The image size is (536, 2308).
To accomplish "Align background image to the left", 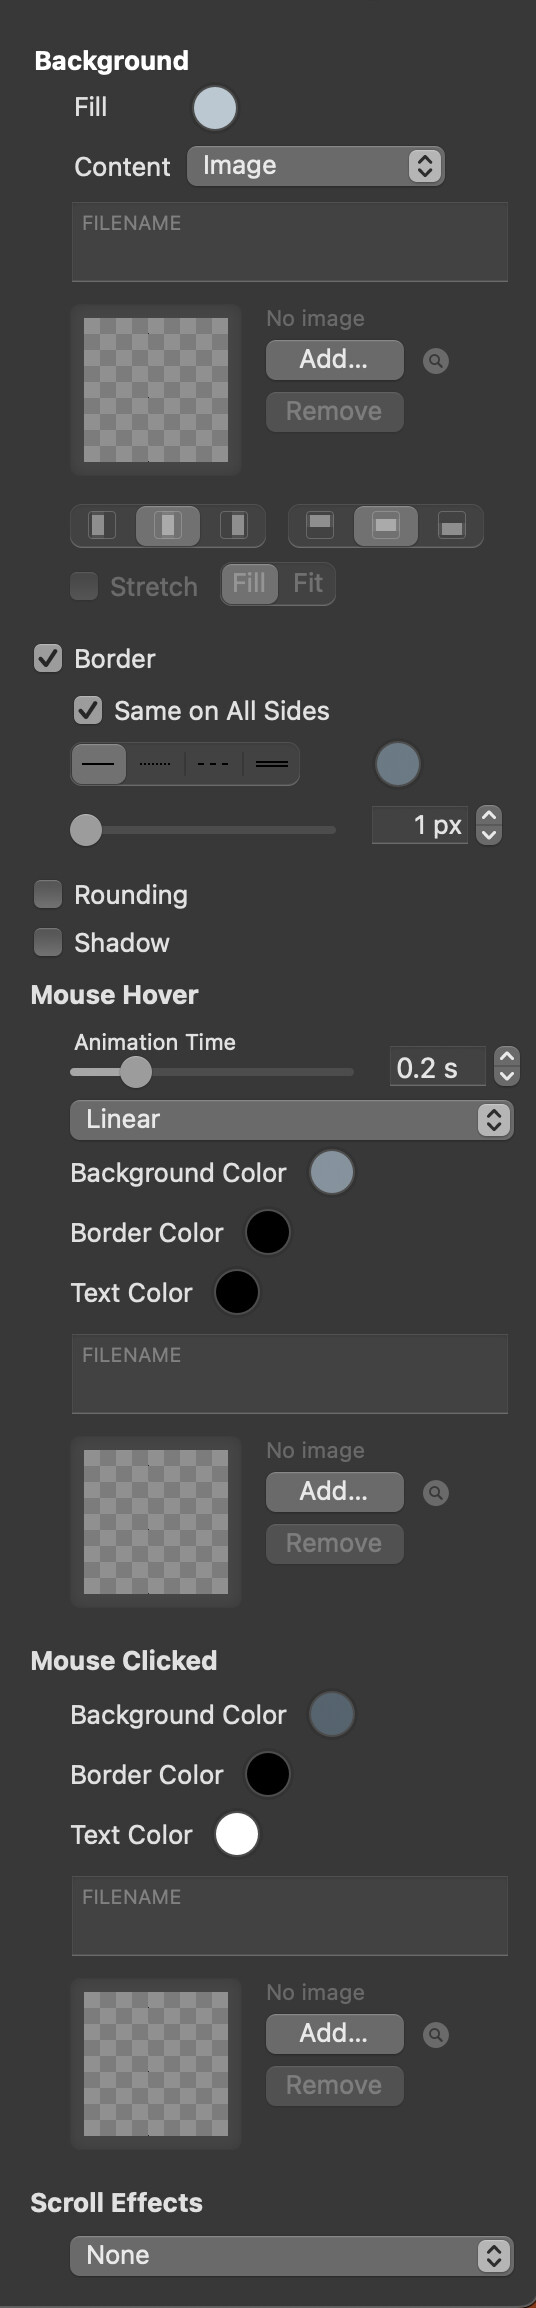I will point(102,525).
